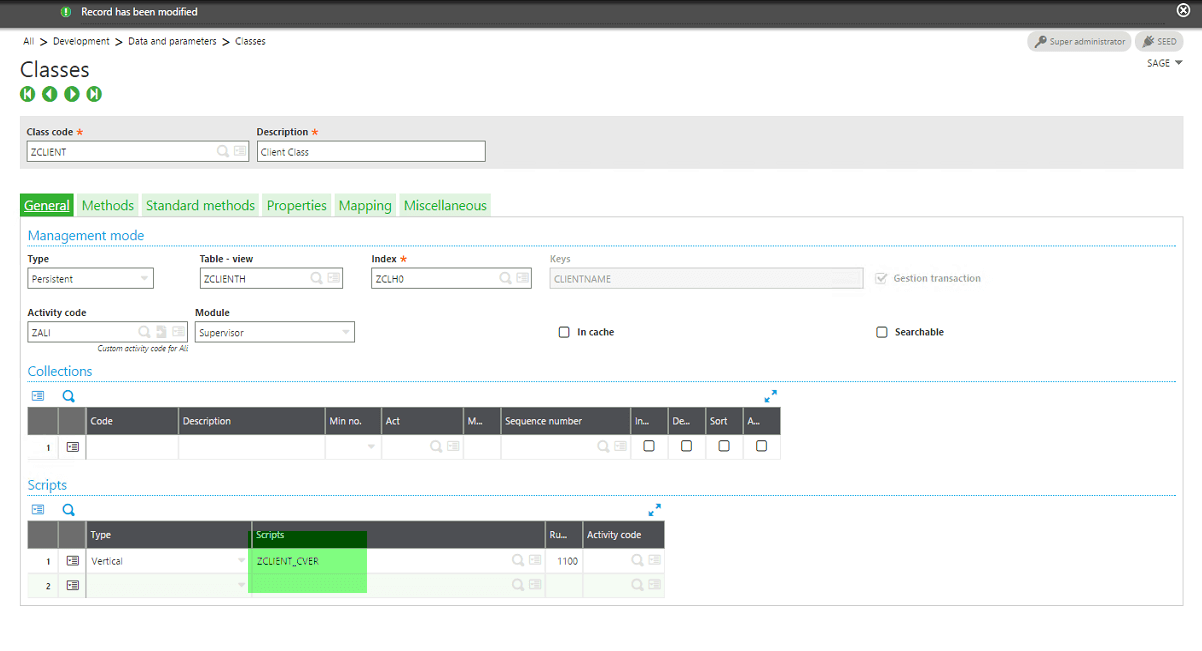This screenshot has width=1202, height=651.
Task: Switch to the Mapping tab
Action: coord(365,205)
